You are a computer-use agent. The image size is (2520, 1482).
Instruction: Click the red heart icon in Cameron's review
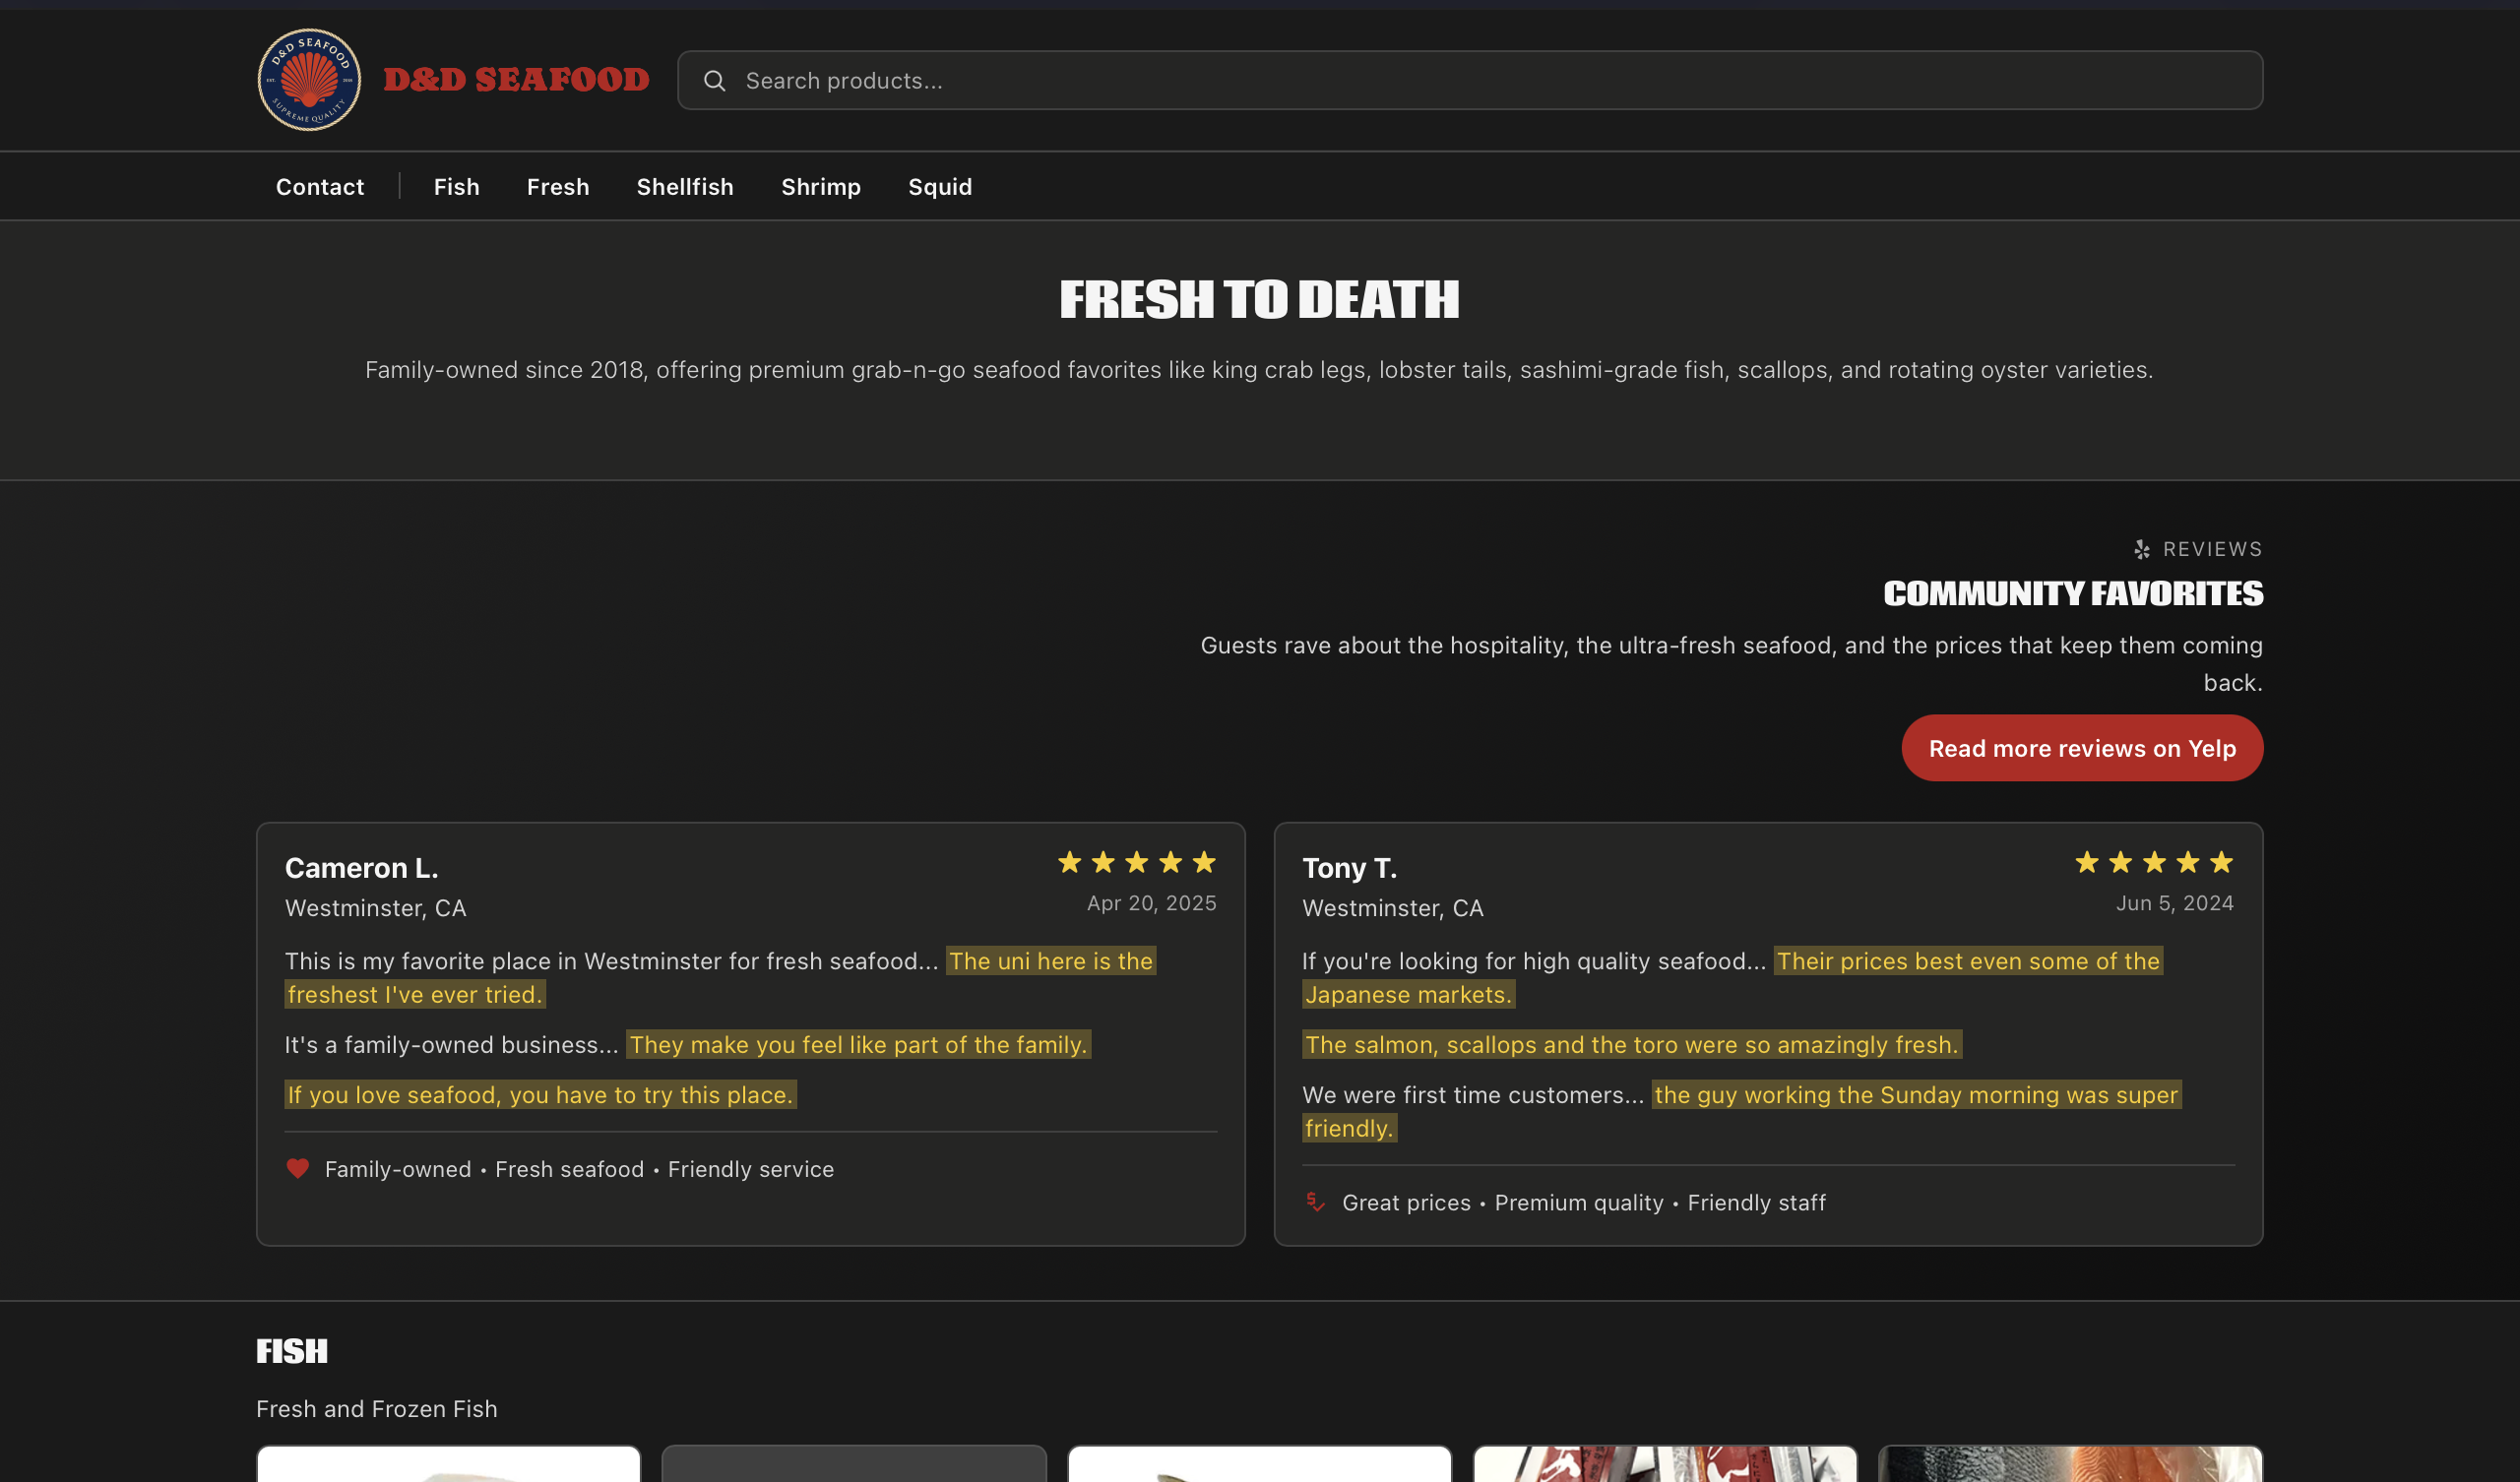(x=297, y=1168)
